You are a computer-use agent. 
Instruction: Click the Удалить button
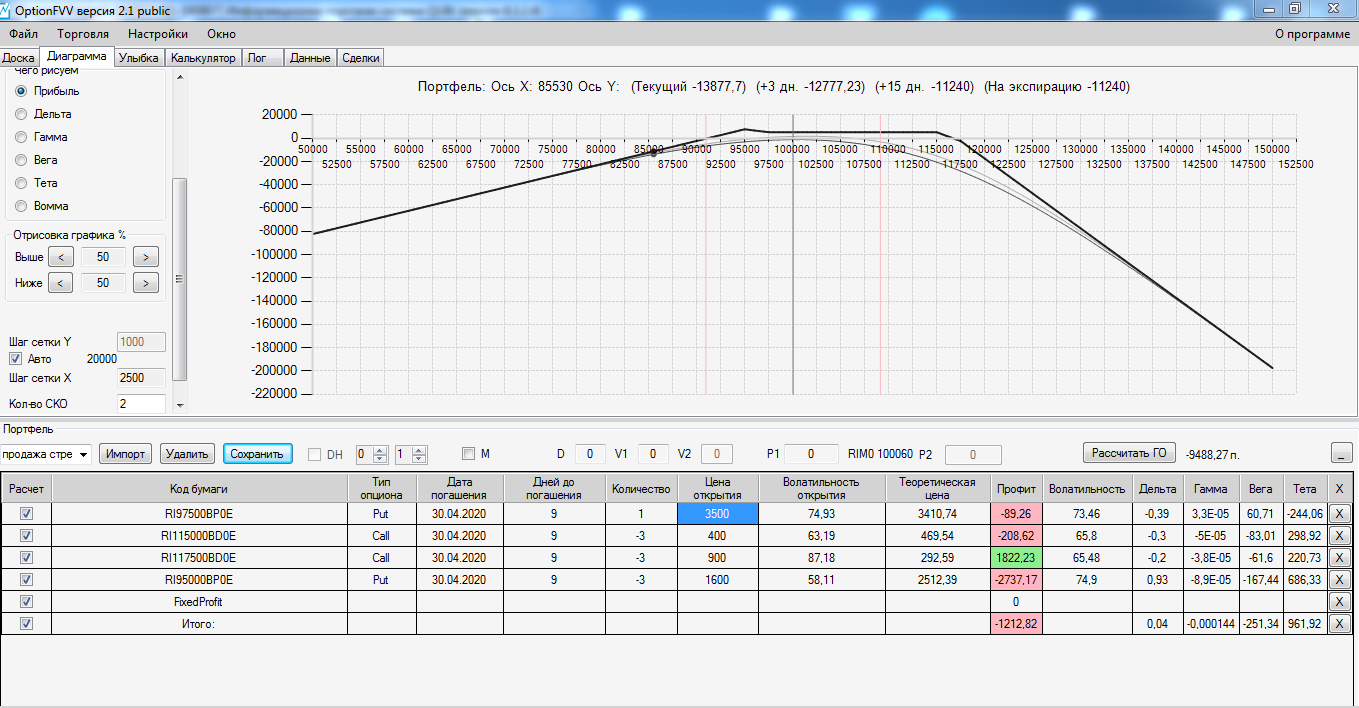pos(187,454)
